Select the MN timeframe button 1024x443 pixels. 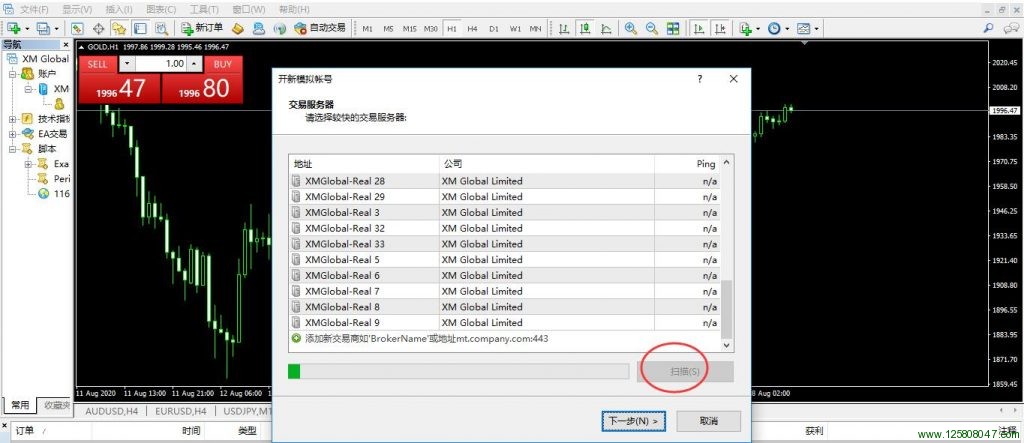tap(536, 29)
